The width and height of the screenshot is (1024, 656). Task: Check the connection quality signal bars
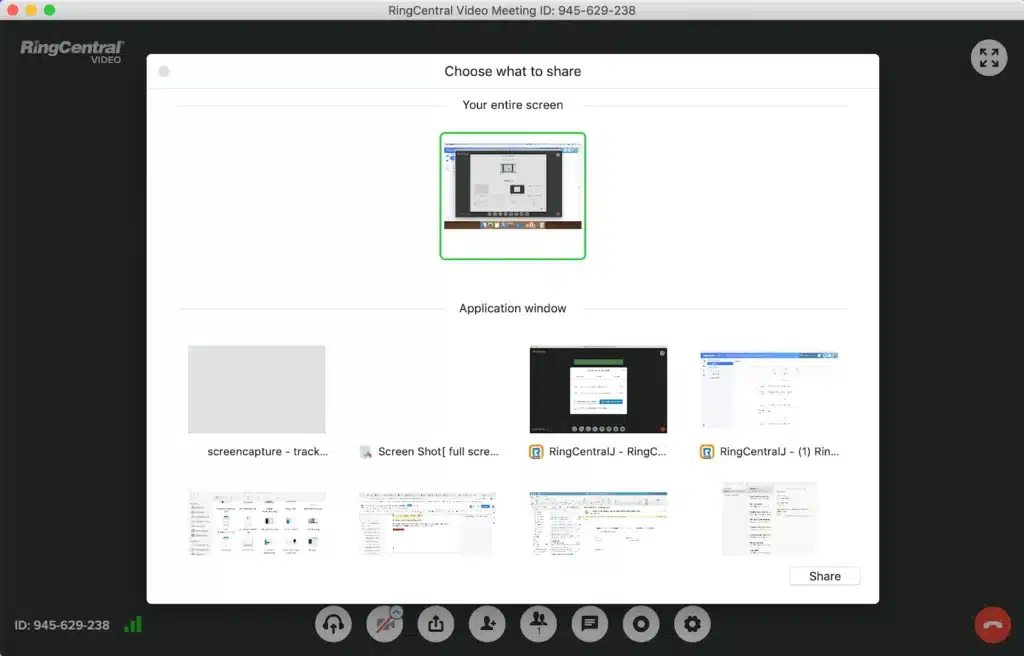(133, 624)
